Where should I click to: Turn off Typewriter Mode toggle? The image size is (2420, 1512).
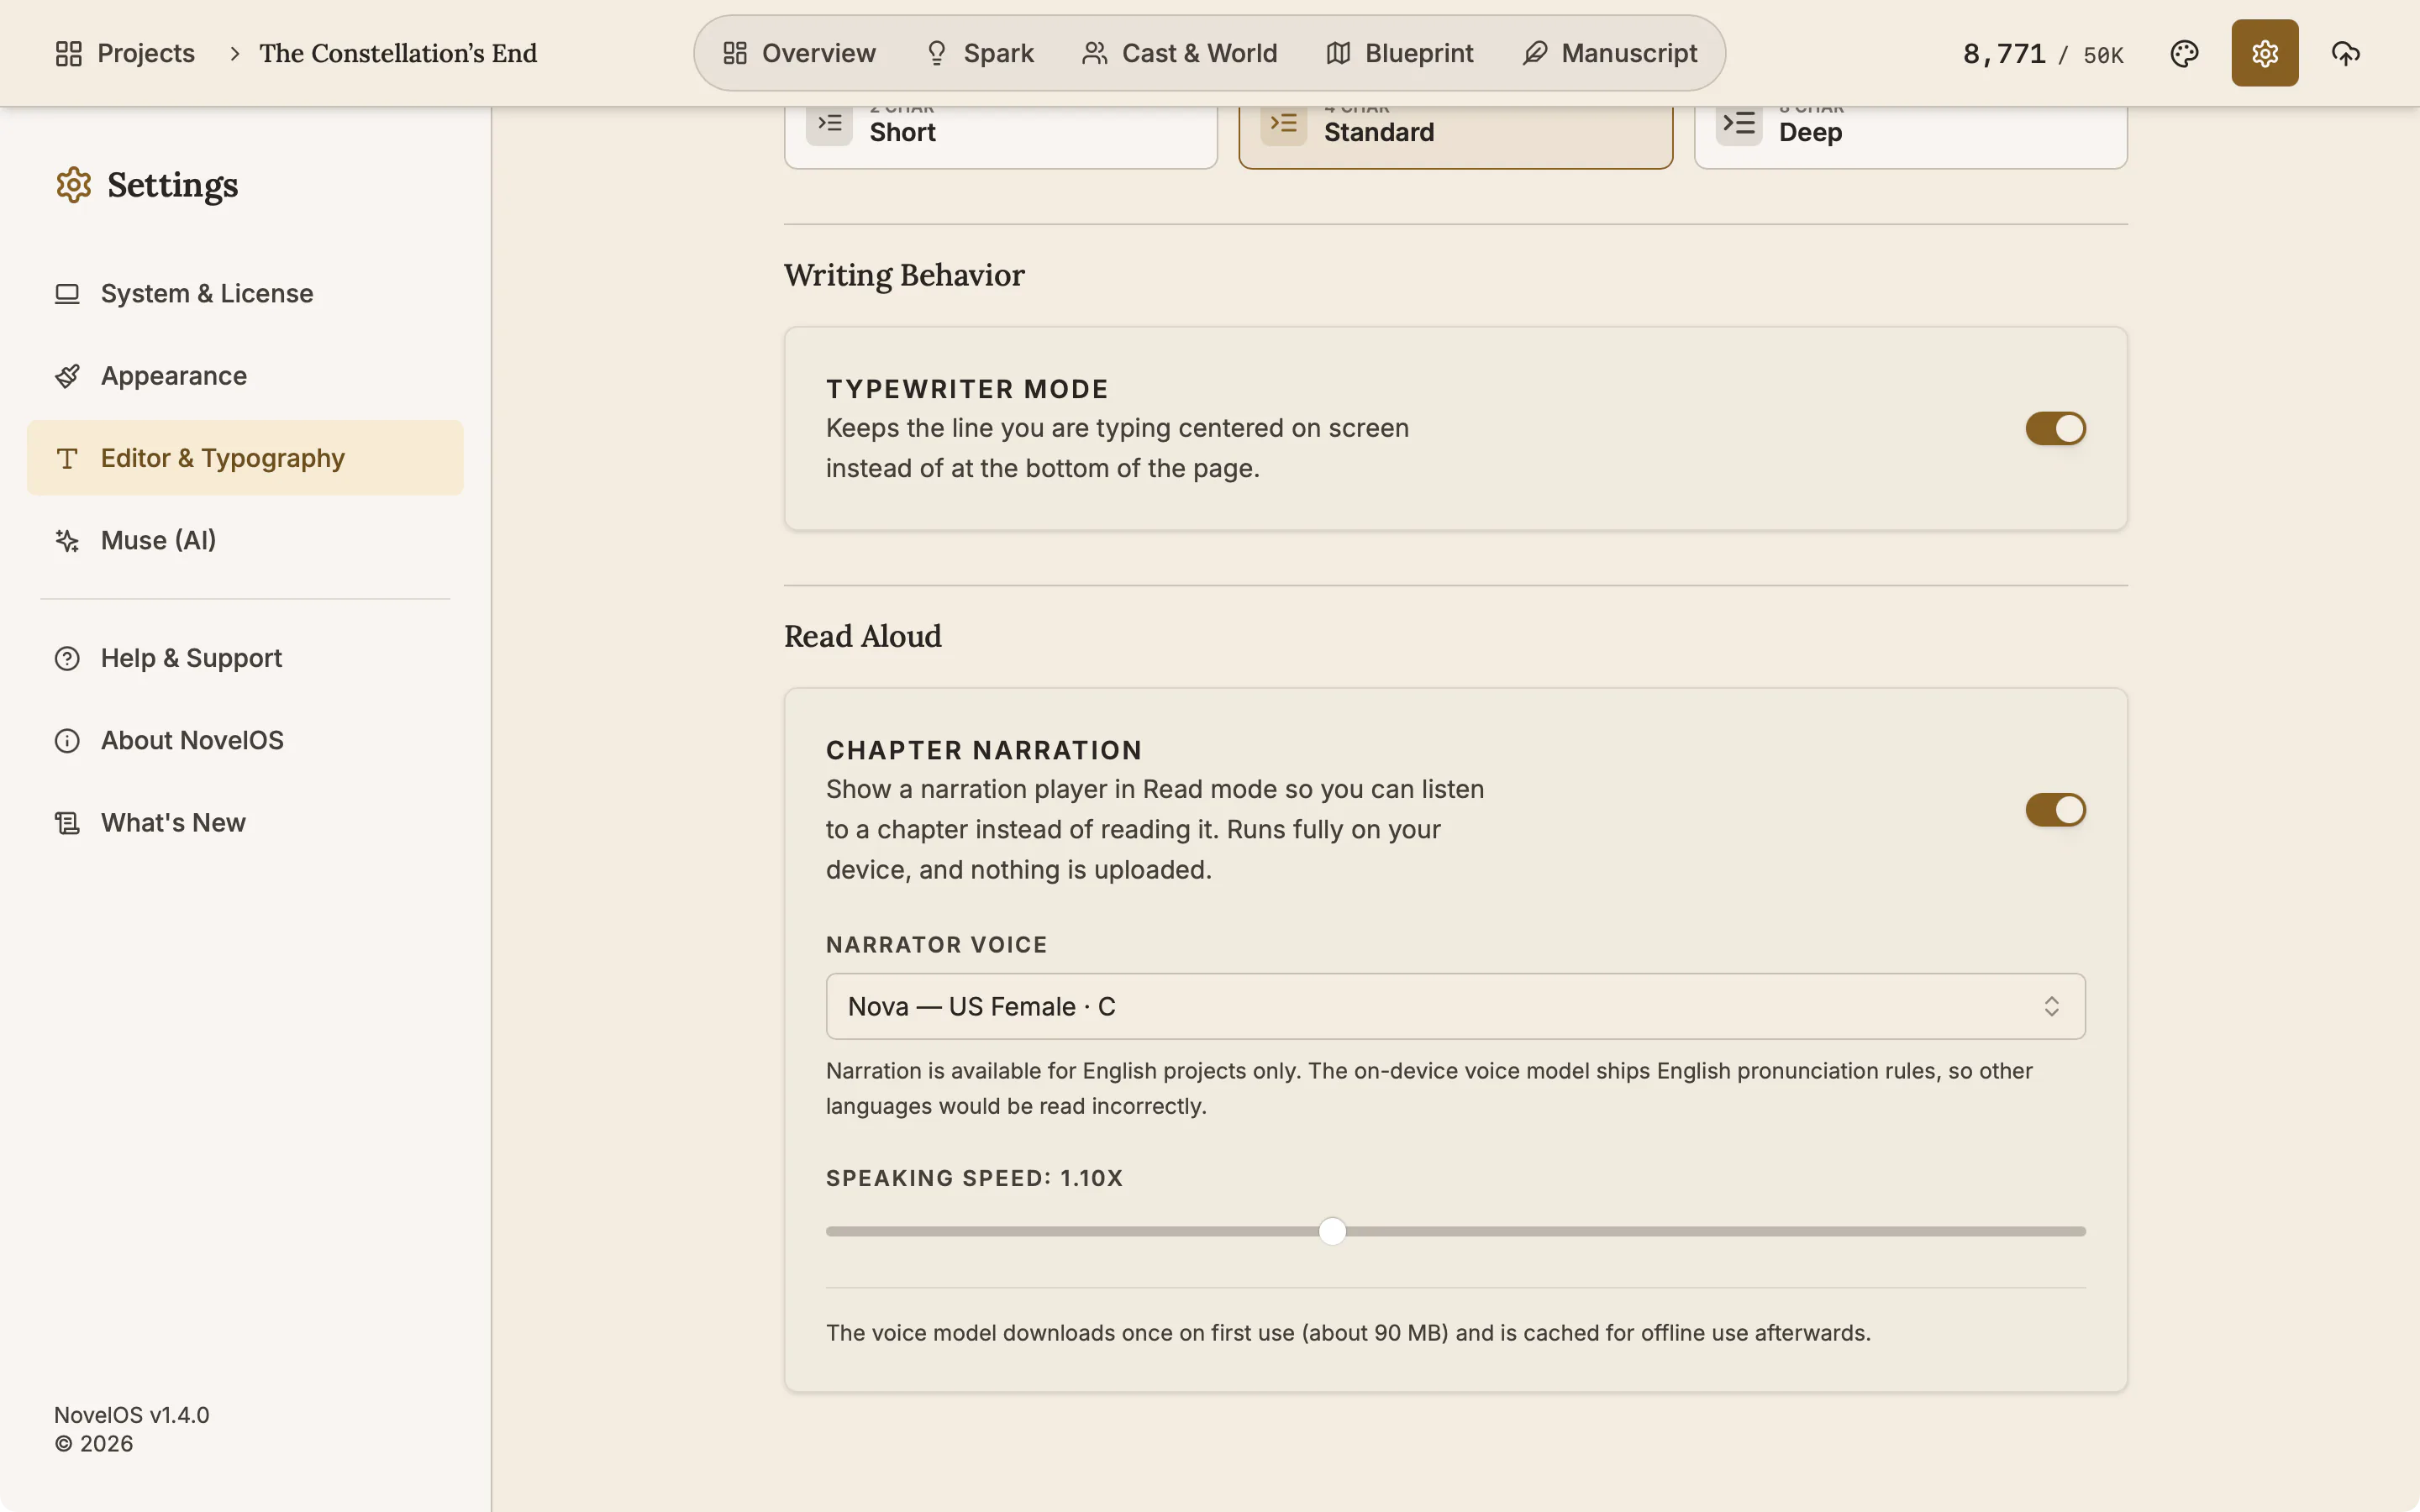point(2055,428)
